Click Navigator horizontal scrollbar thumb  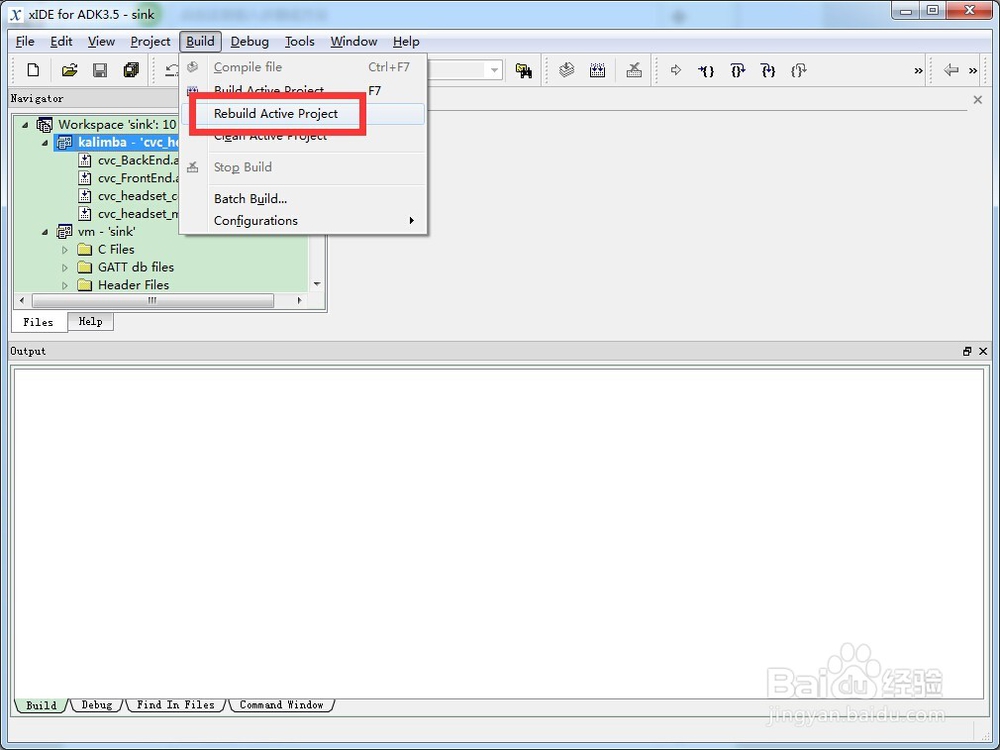click(x=152, y=300)
